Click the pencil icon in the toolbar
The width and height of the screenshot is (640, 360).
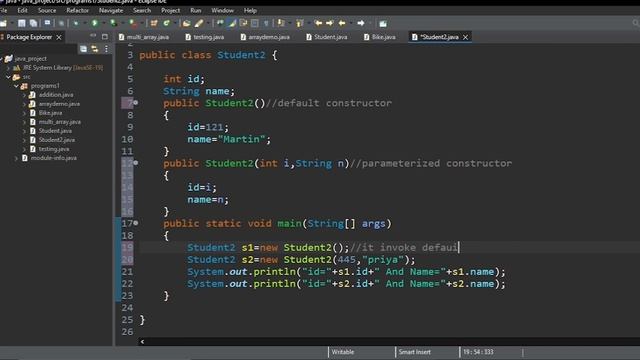tap(199, 23)
